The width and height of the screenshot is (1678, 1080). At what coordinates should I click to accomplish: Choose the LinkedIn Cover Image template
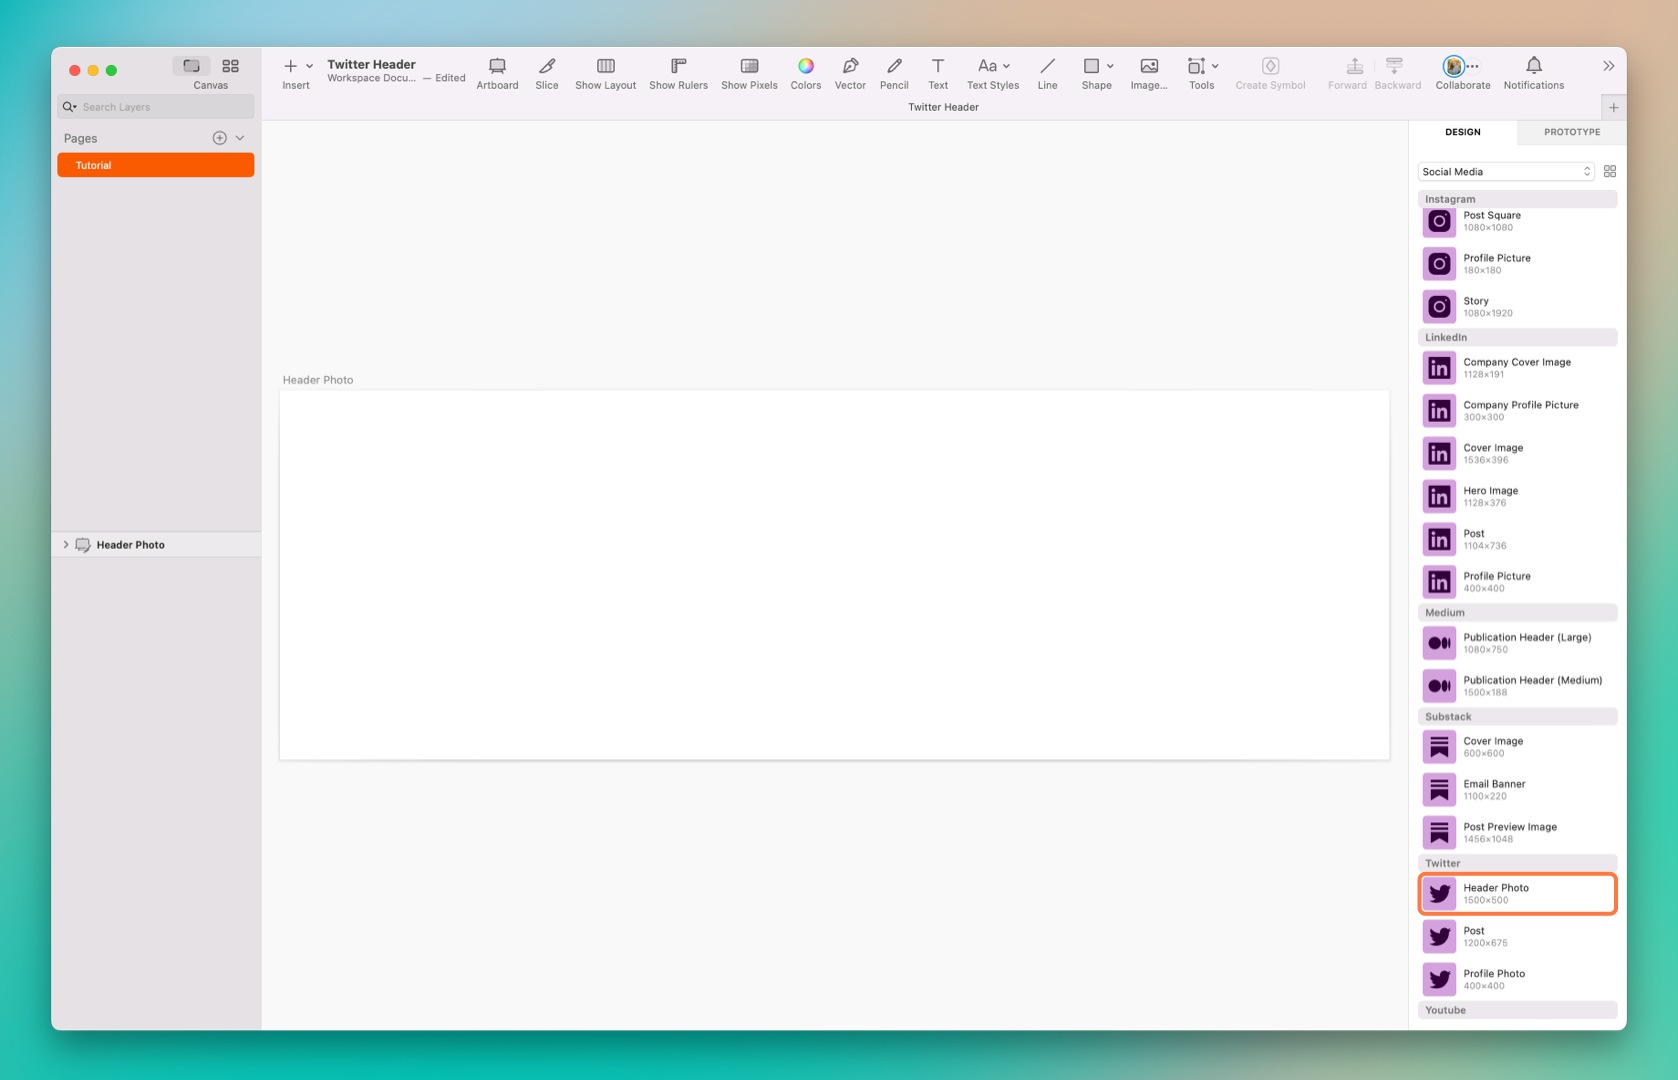pos(1517,453)
